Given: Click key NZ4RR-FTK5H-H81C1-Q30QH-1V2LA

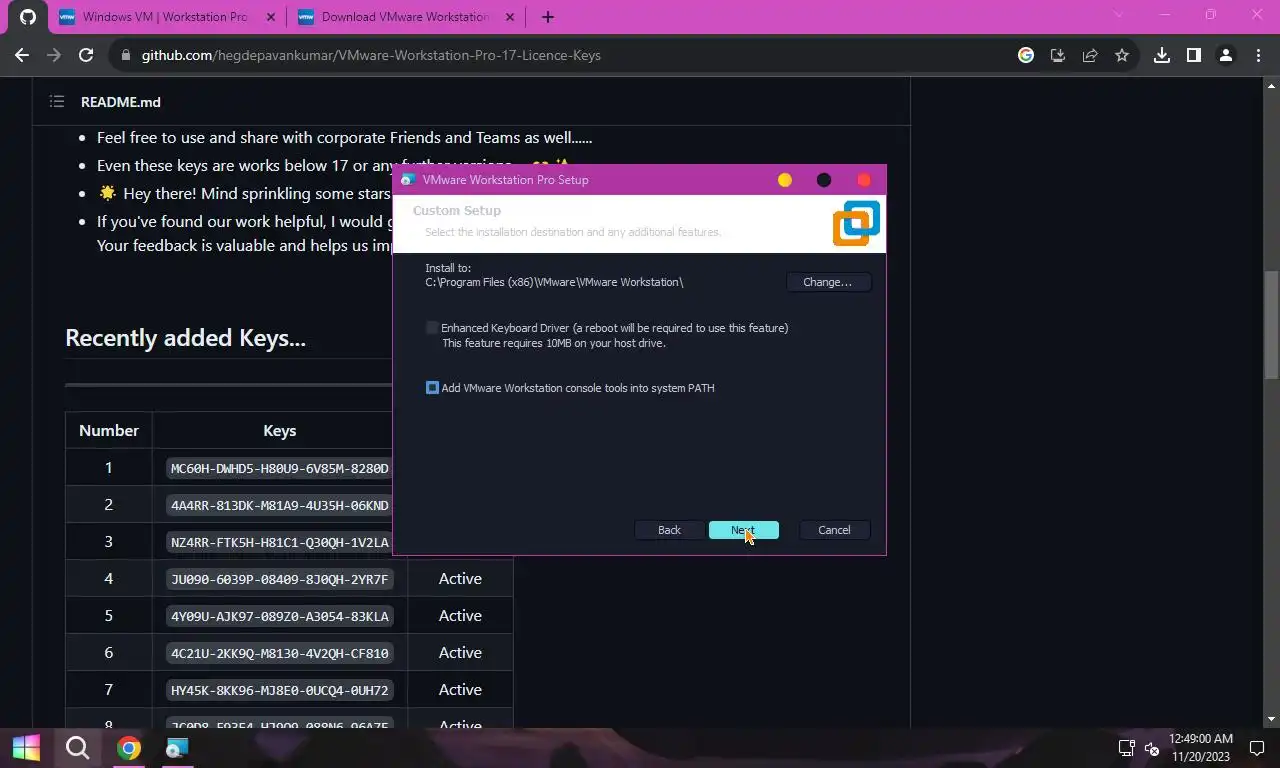Looking at the screenshot, I should tap(280, 542).
